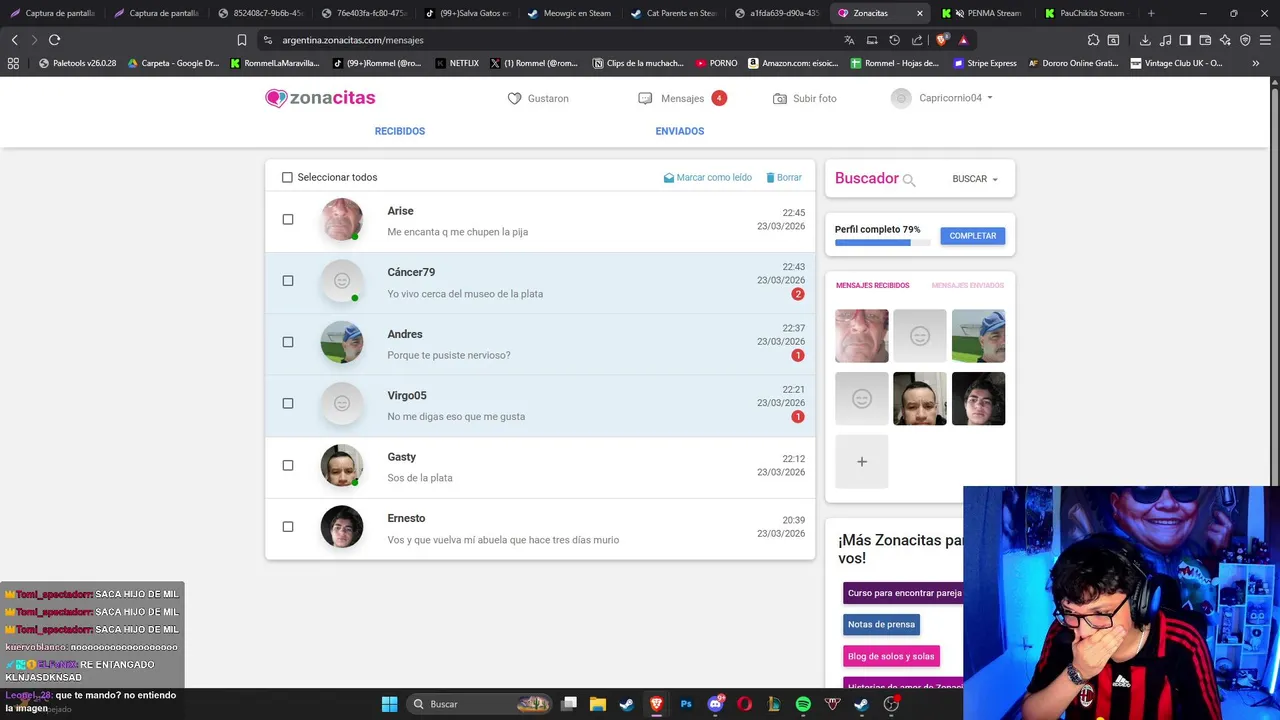Click the browser back arrow
The height and width of the screenshot is (720, 1280).
tap(14, 40)
